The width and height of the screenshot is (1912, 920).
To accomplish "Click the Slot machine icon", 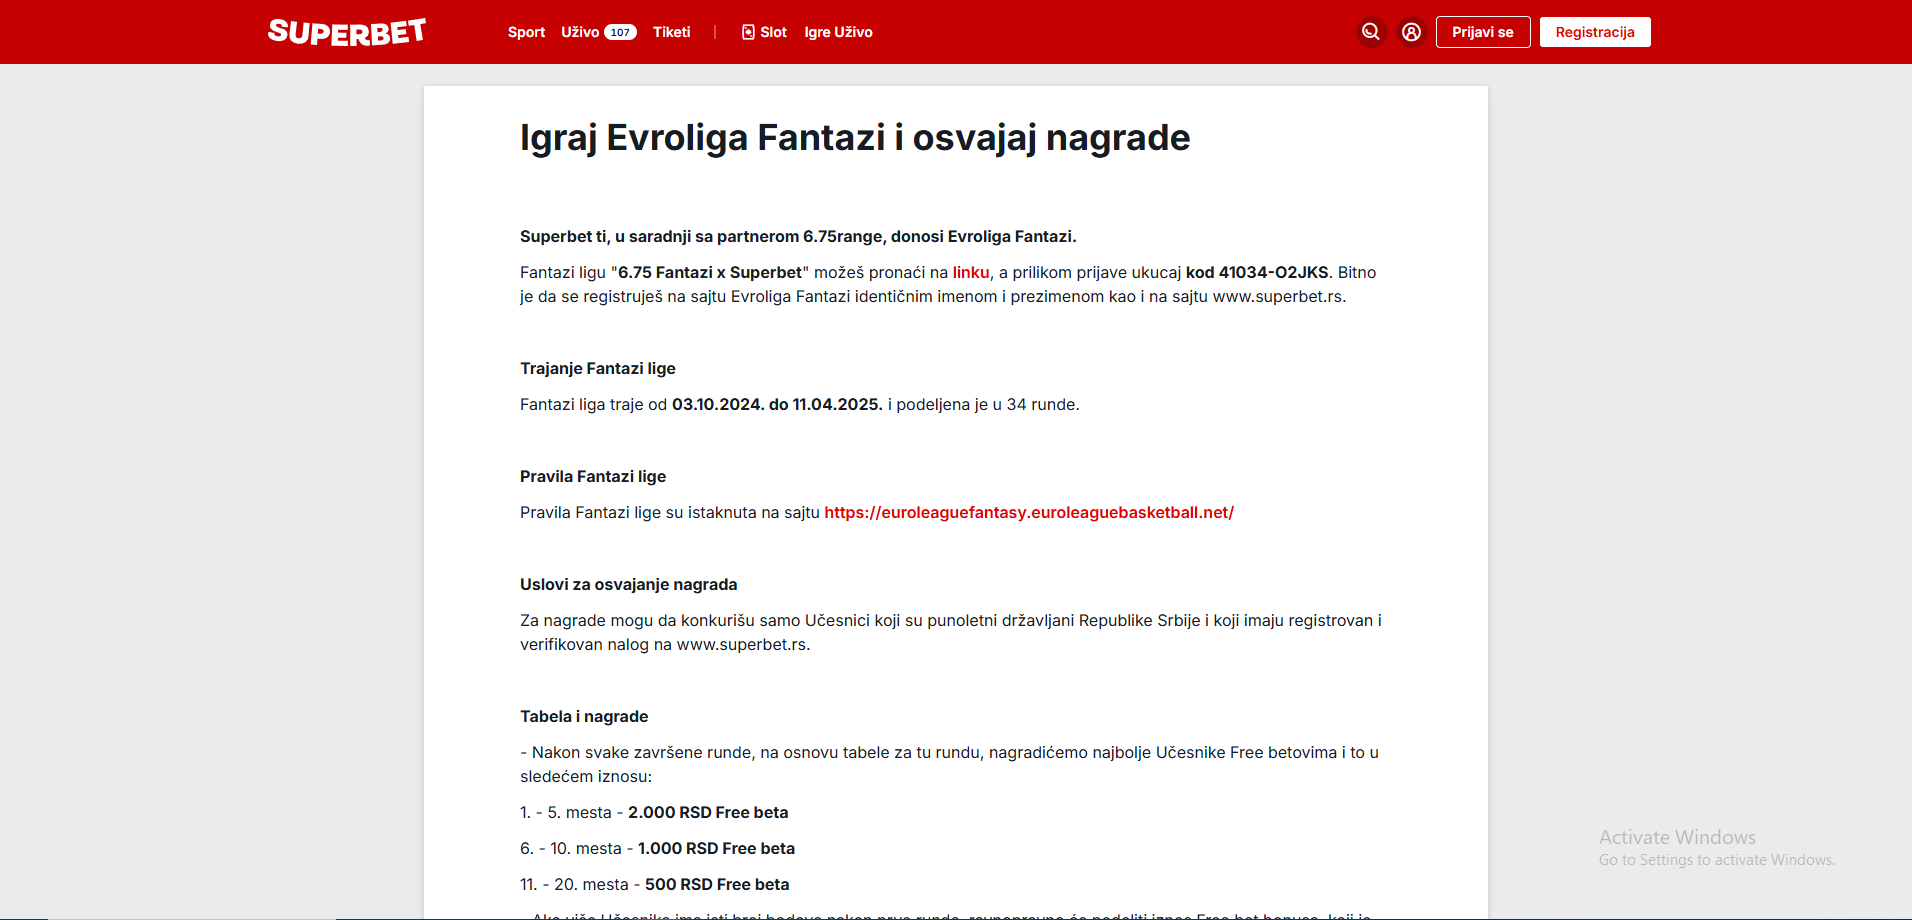I will click(748, 32).
